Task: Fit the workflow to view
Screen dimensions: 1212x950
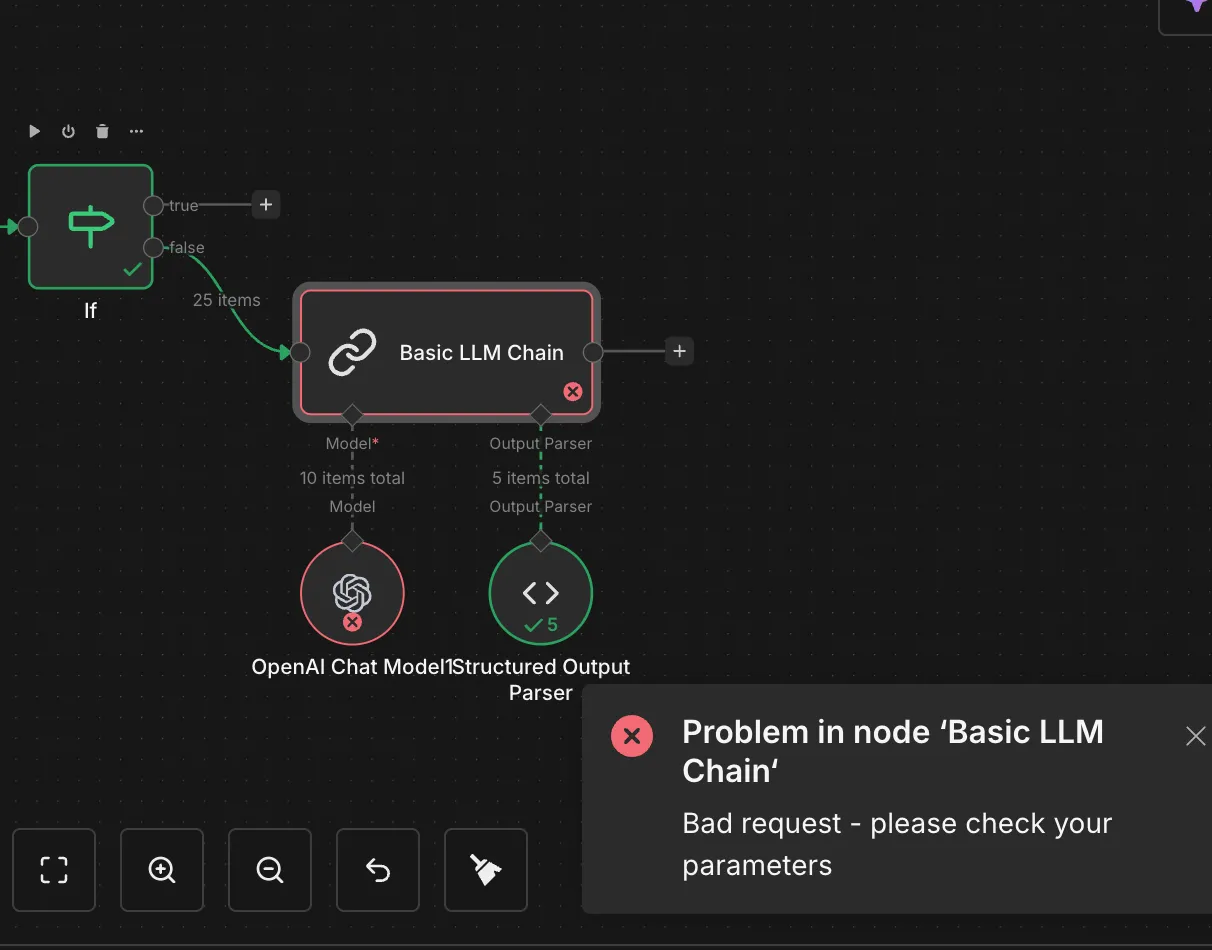Action: [54, 870]
